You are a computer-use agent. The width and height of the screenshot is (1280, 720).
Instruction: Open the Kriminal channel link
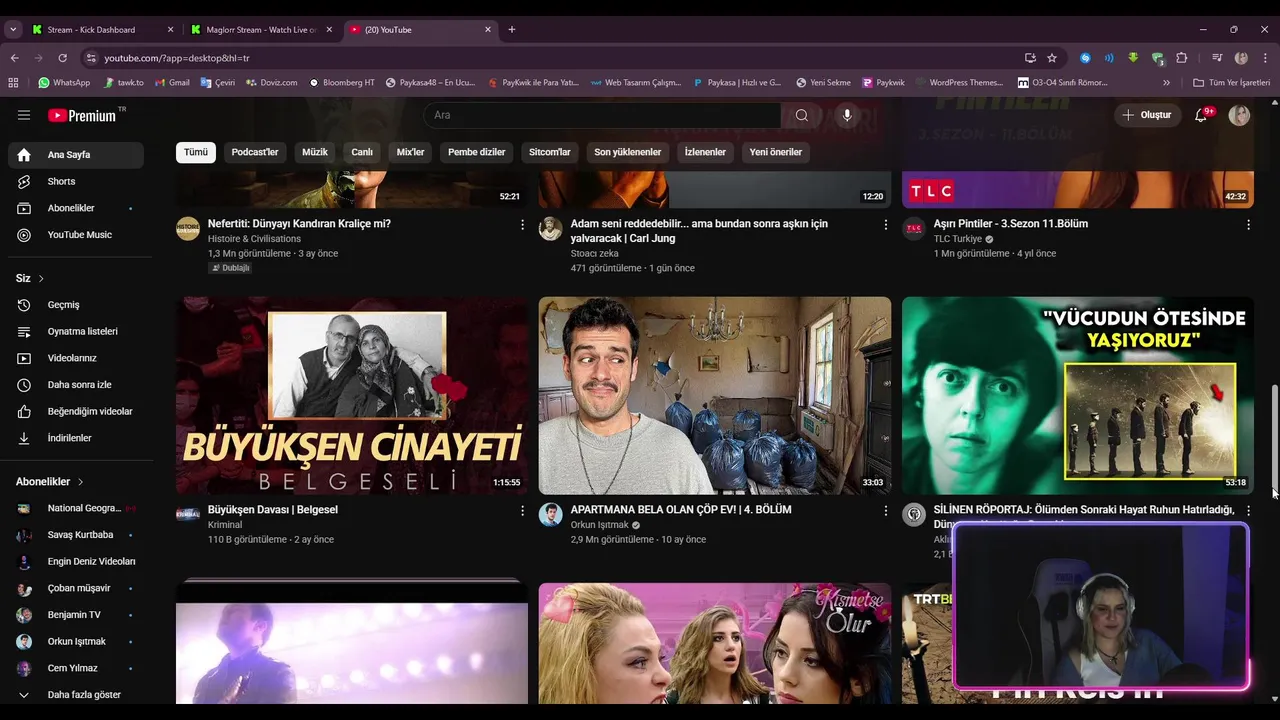point(225,525)
